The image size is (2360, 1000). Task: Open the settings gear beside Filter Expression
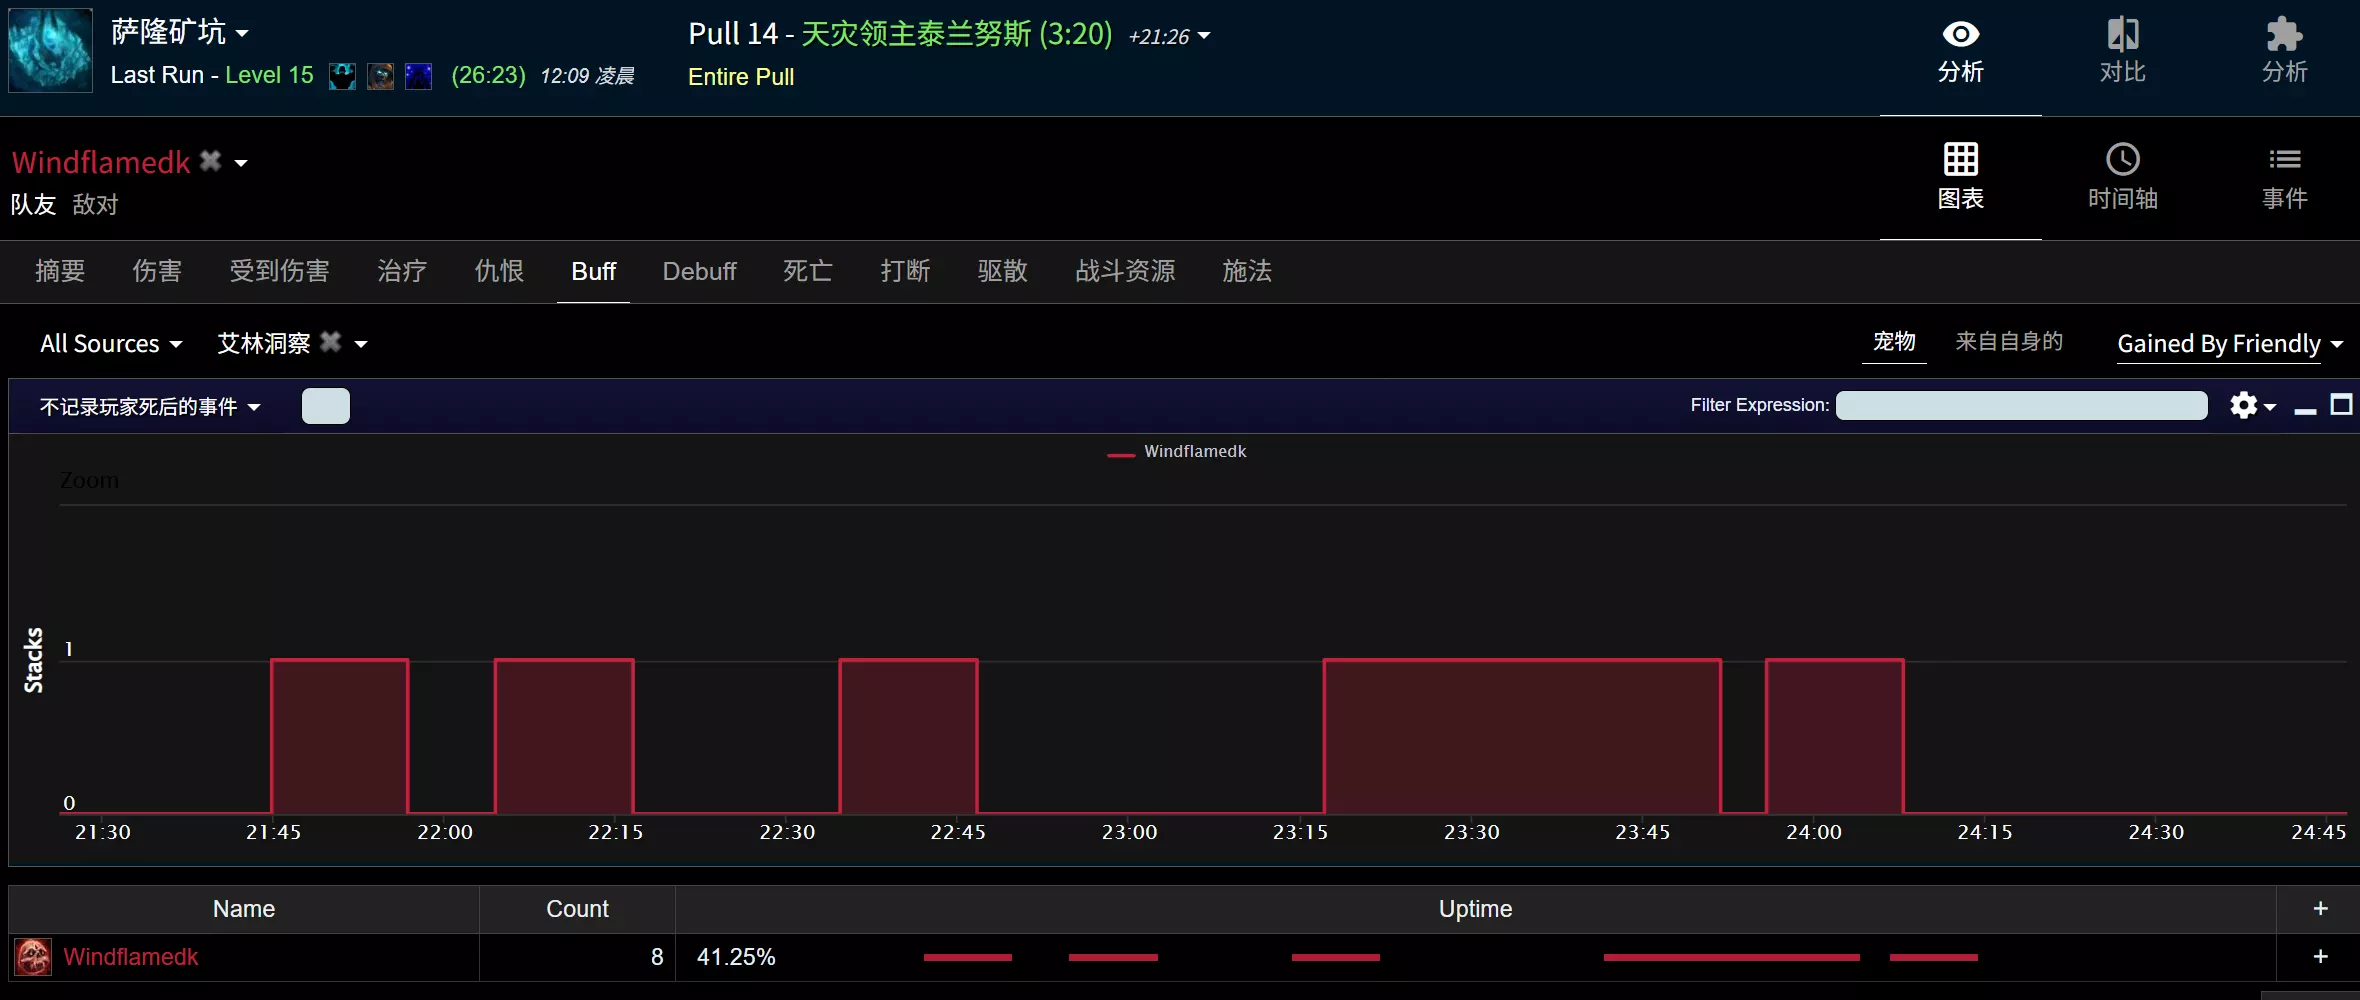[2246, 406]
